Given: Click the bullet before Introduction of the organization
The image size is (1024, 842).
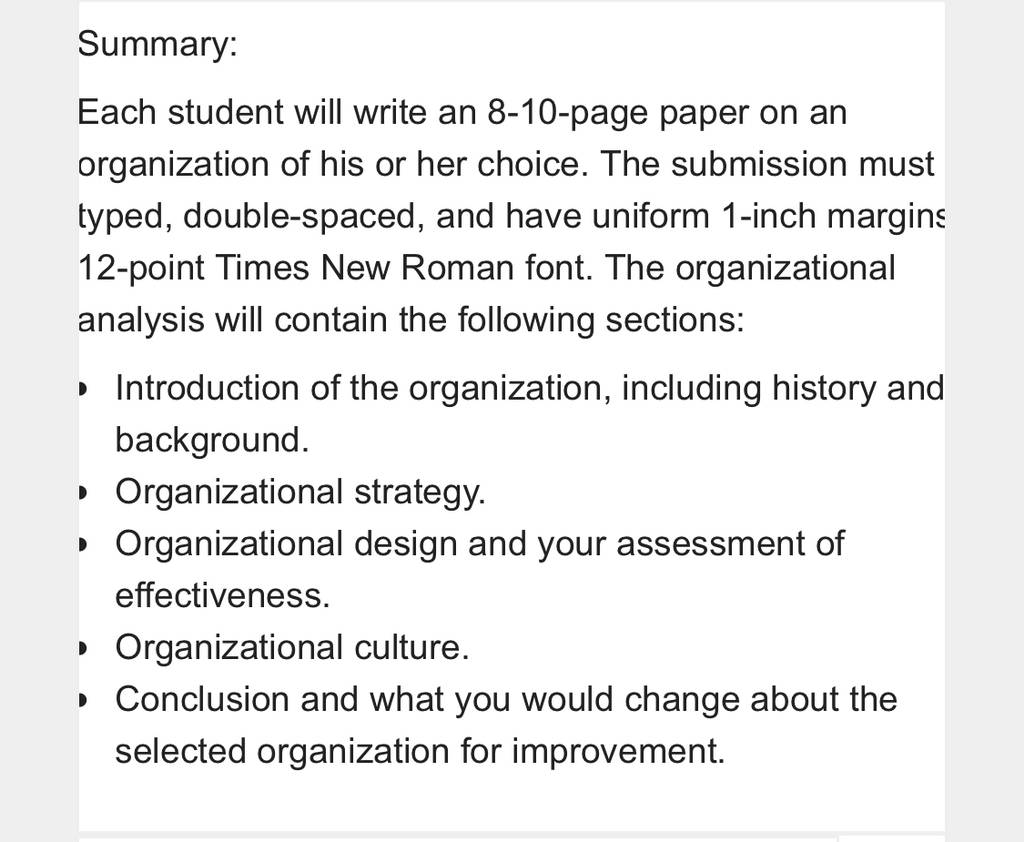Looking at the screenshot, I should click(x=82, y=389).
